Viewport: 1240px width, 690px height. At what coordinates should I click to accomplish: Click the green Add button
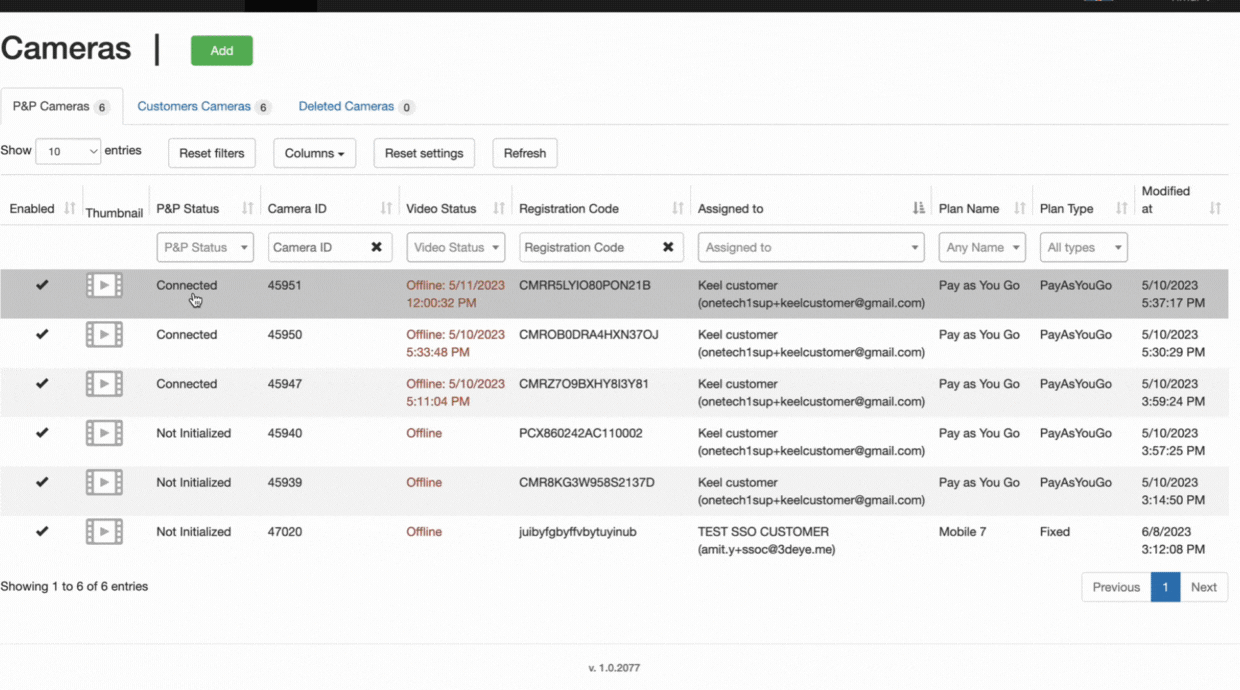[222, 51]
